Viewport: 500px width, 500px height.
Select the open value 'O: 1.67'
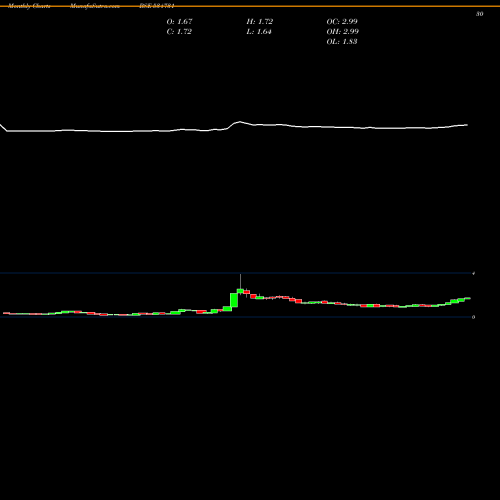179,22
